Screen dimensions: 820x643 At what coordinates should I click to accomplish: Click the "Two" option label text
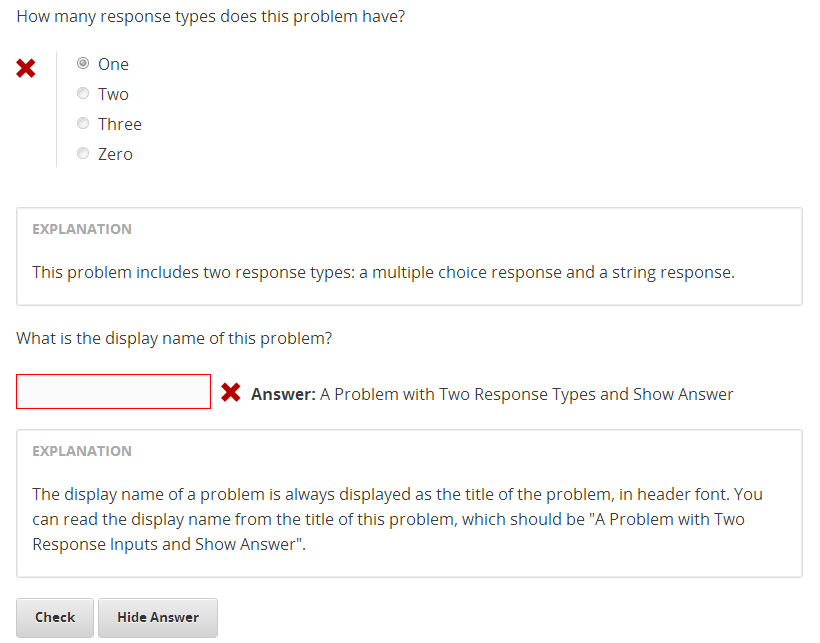[113, 94]
